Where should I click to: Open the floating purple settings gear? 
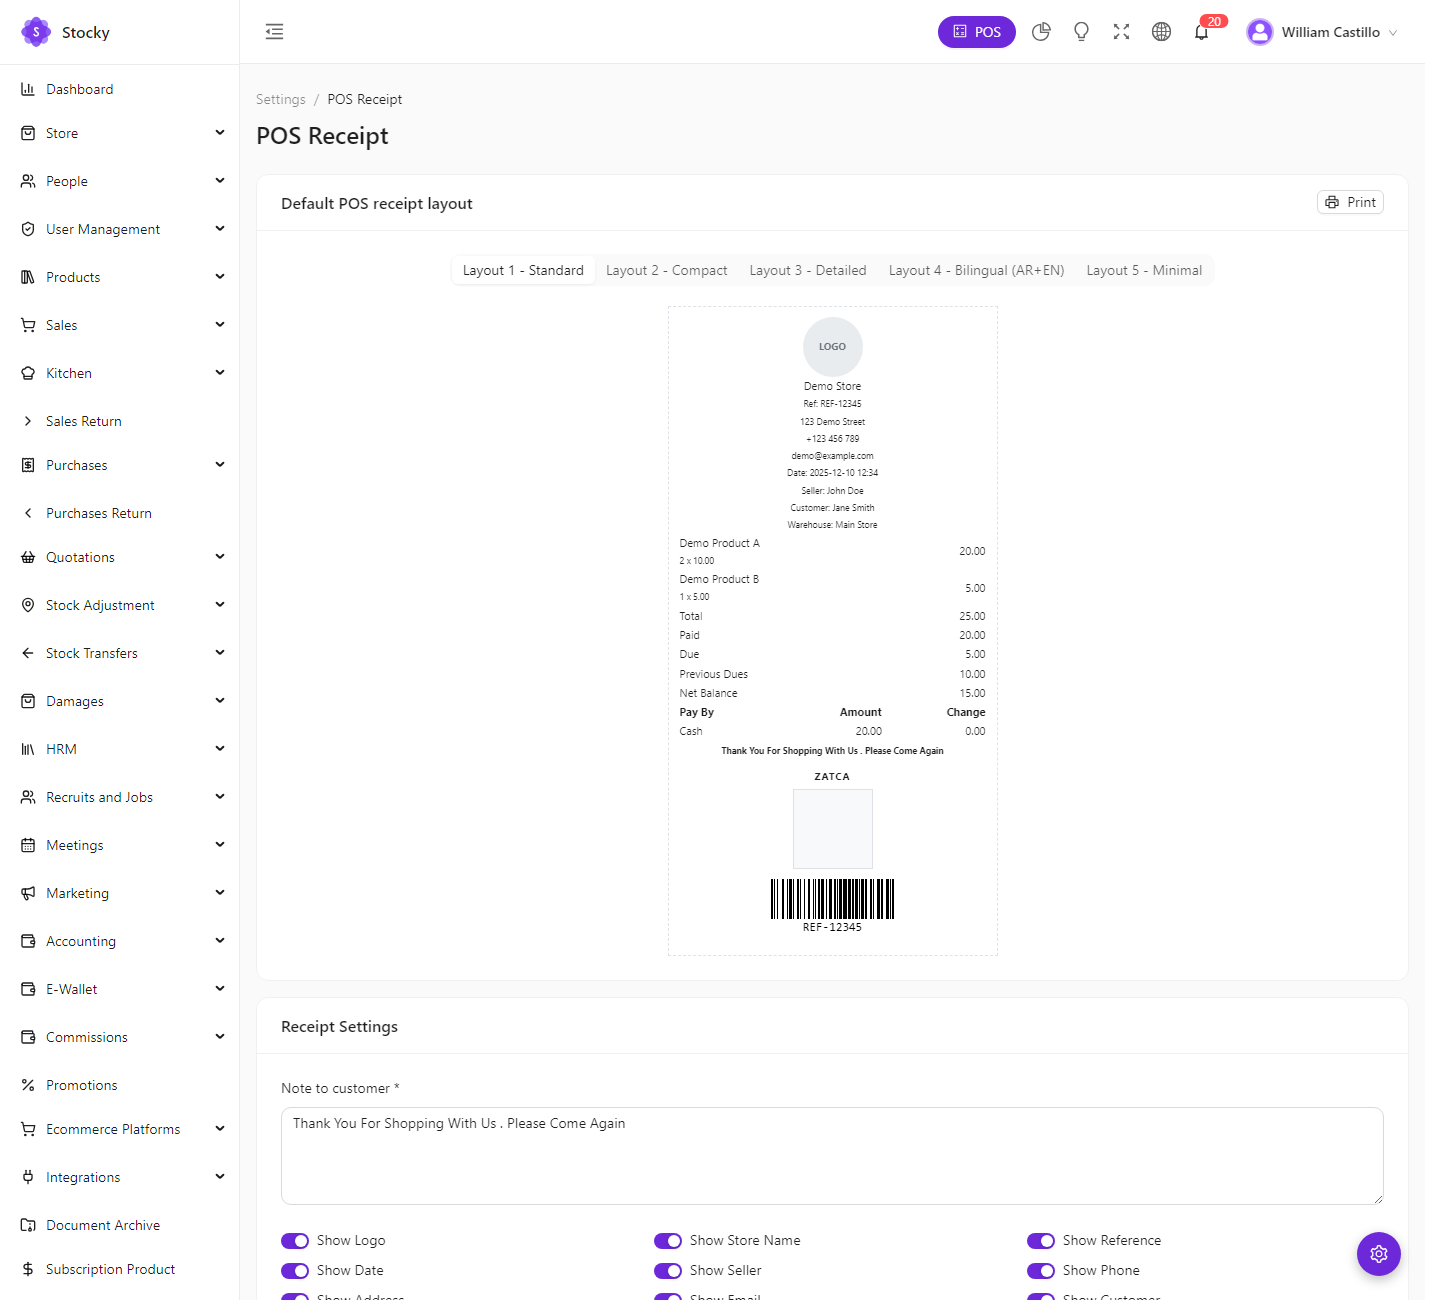point(1378,1253)
